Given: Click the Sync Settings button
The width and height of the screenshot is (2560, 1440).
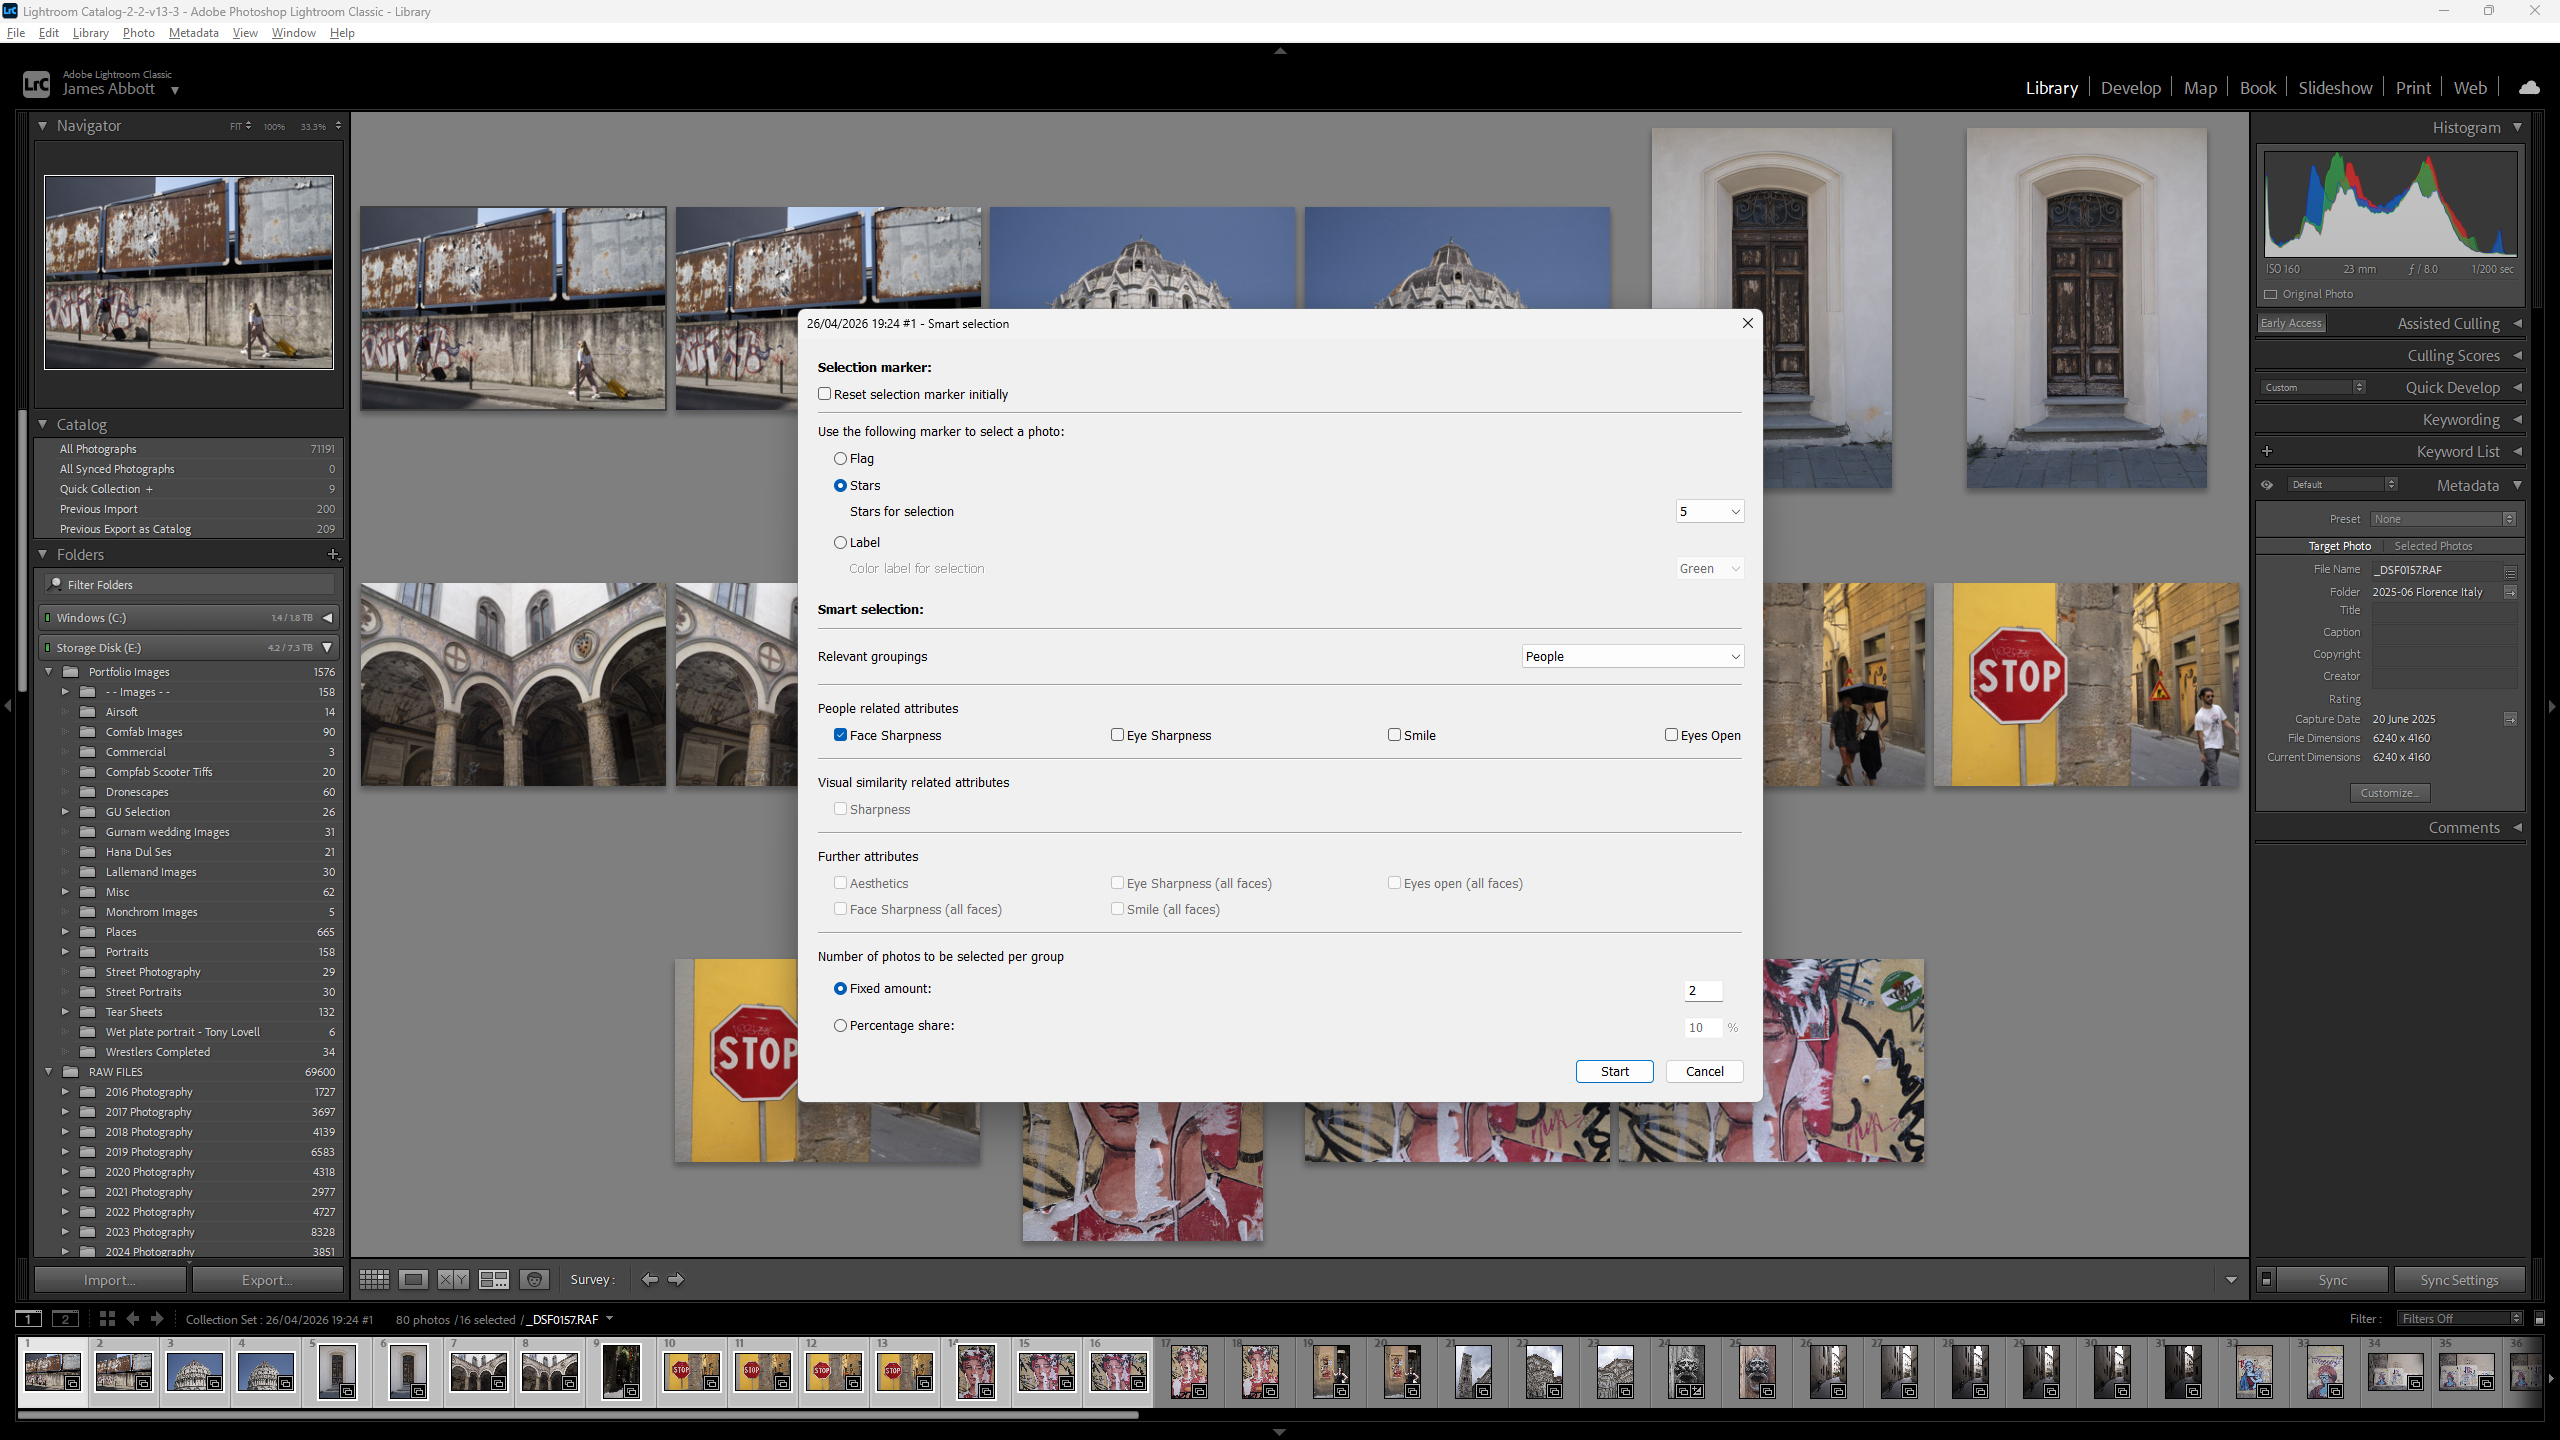Looking at the screenshot, I should [2459, 1279].
